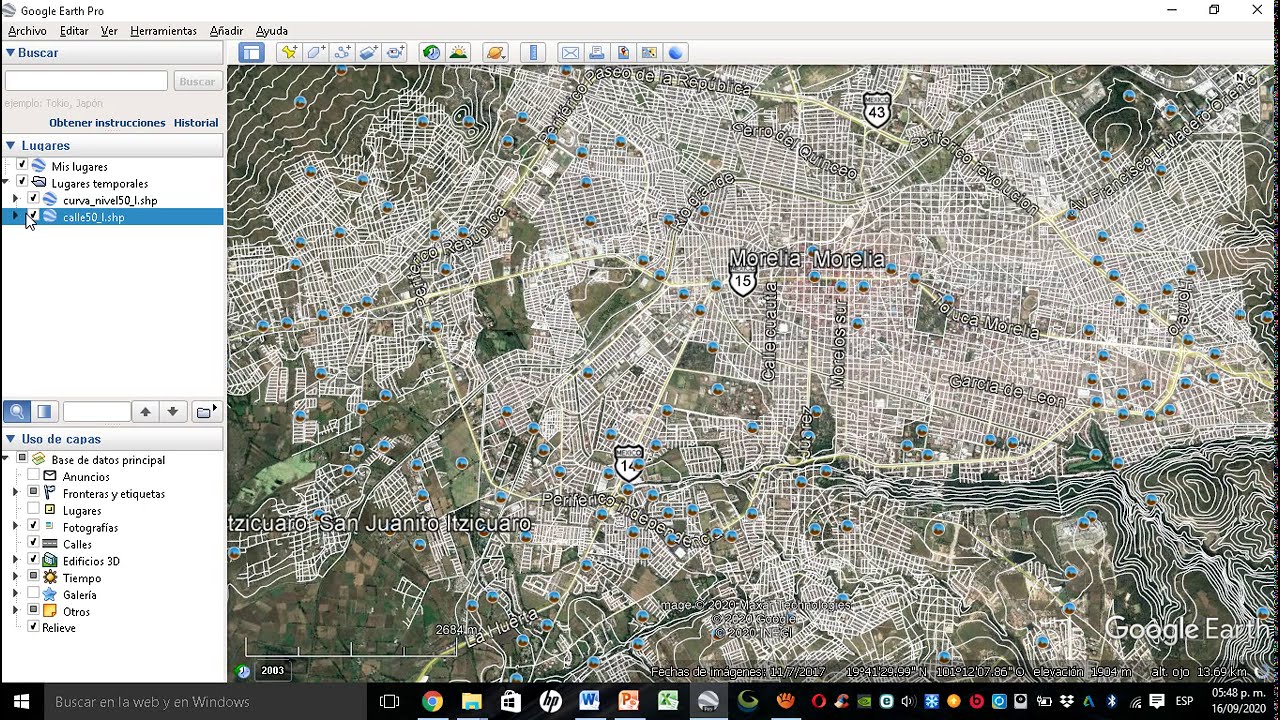View in Google Maps icon
The width and height of the screenshot is (1280, 720).
click(649, 52)
